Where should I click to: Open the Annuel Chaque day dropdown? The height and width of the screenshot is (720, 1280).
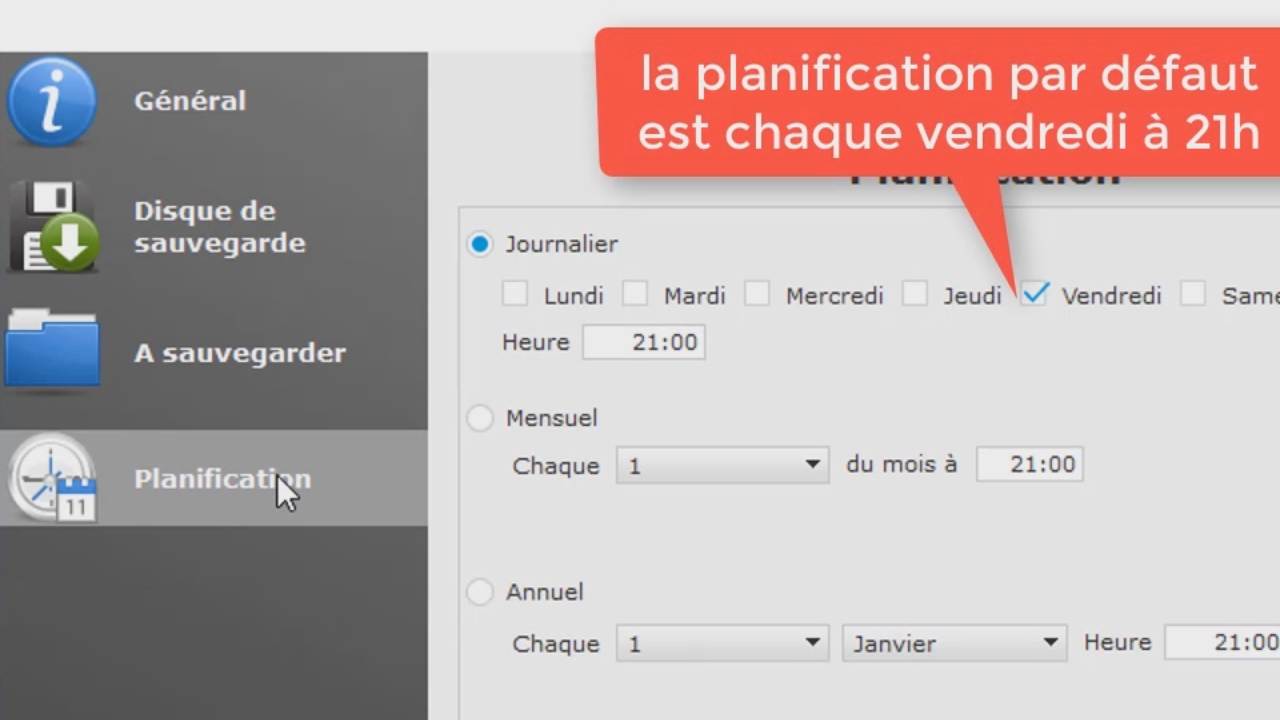(723, 643)
